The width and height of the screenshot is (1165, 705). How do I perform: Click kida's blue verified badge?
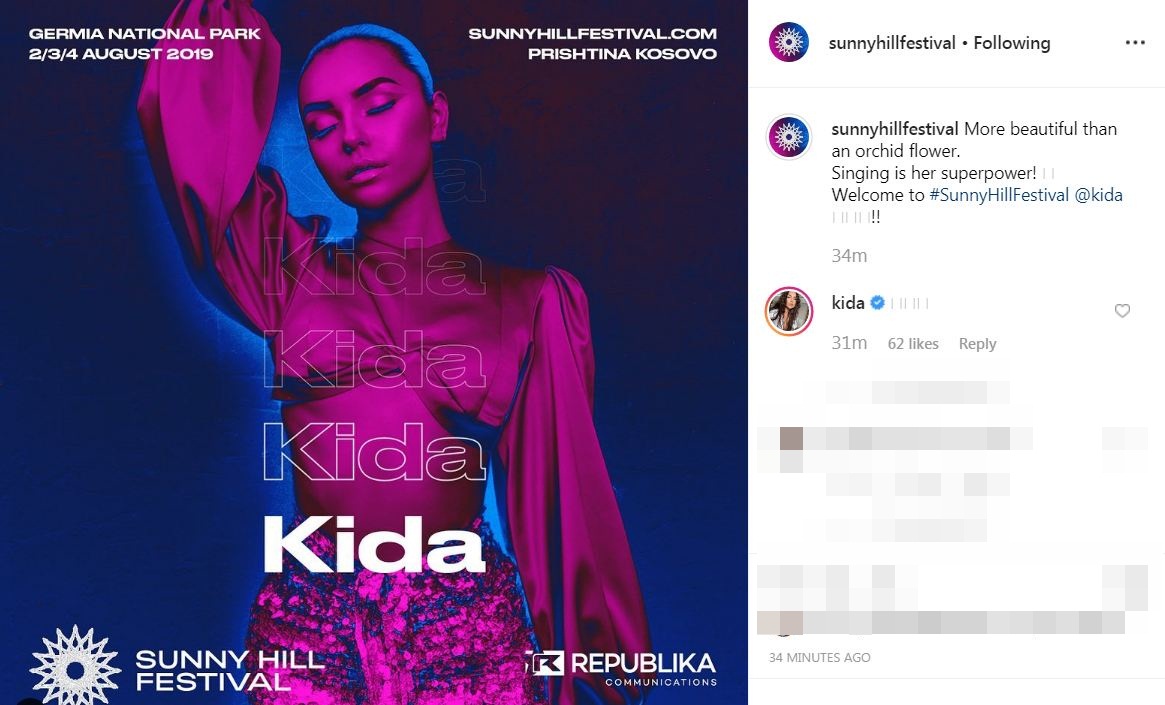877,302
